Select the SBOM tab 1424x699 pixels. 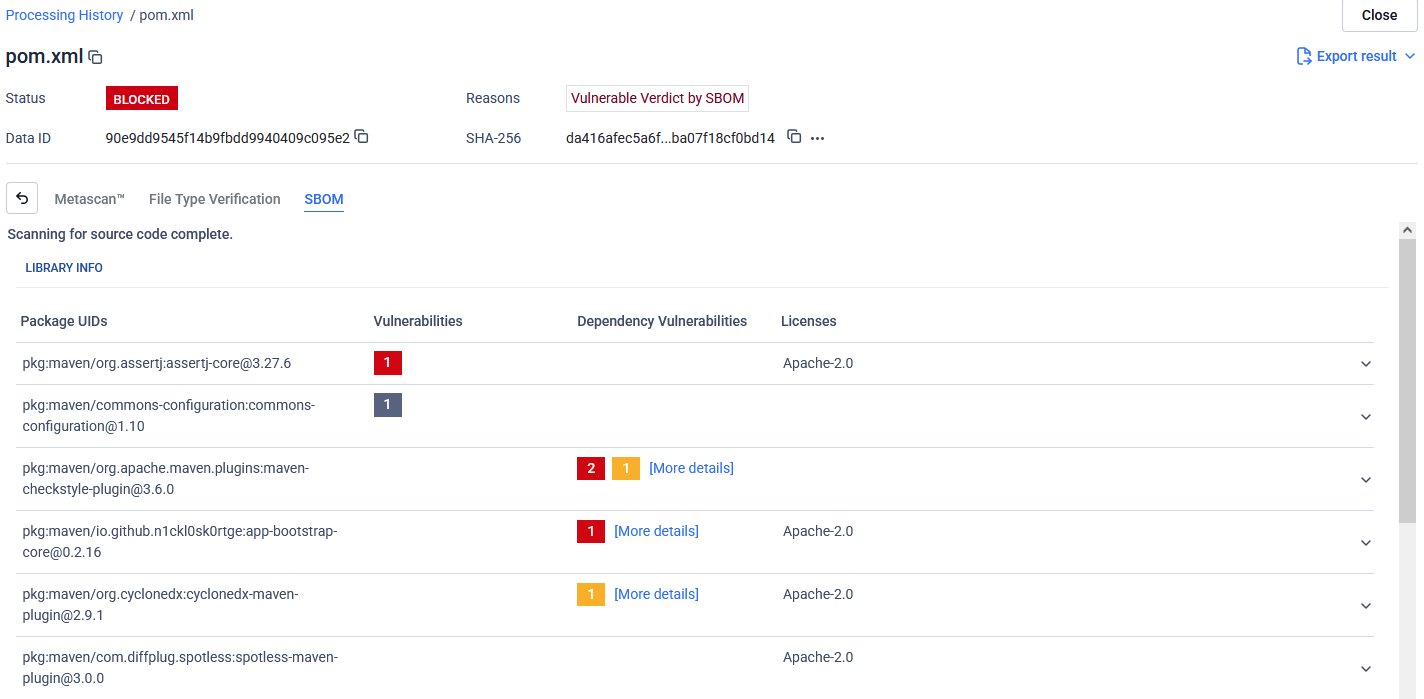pos(323,199)
